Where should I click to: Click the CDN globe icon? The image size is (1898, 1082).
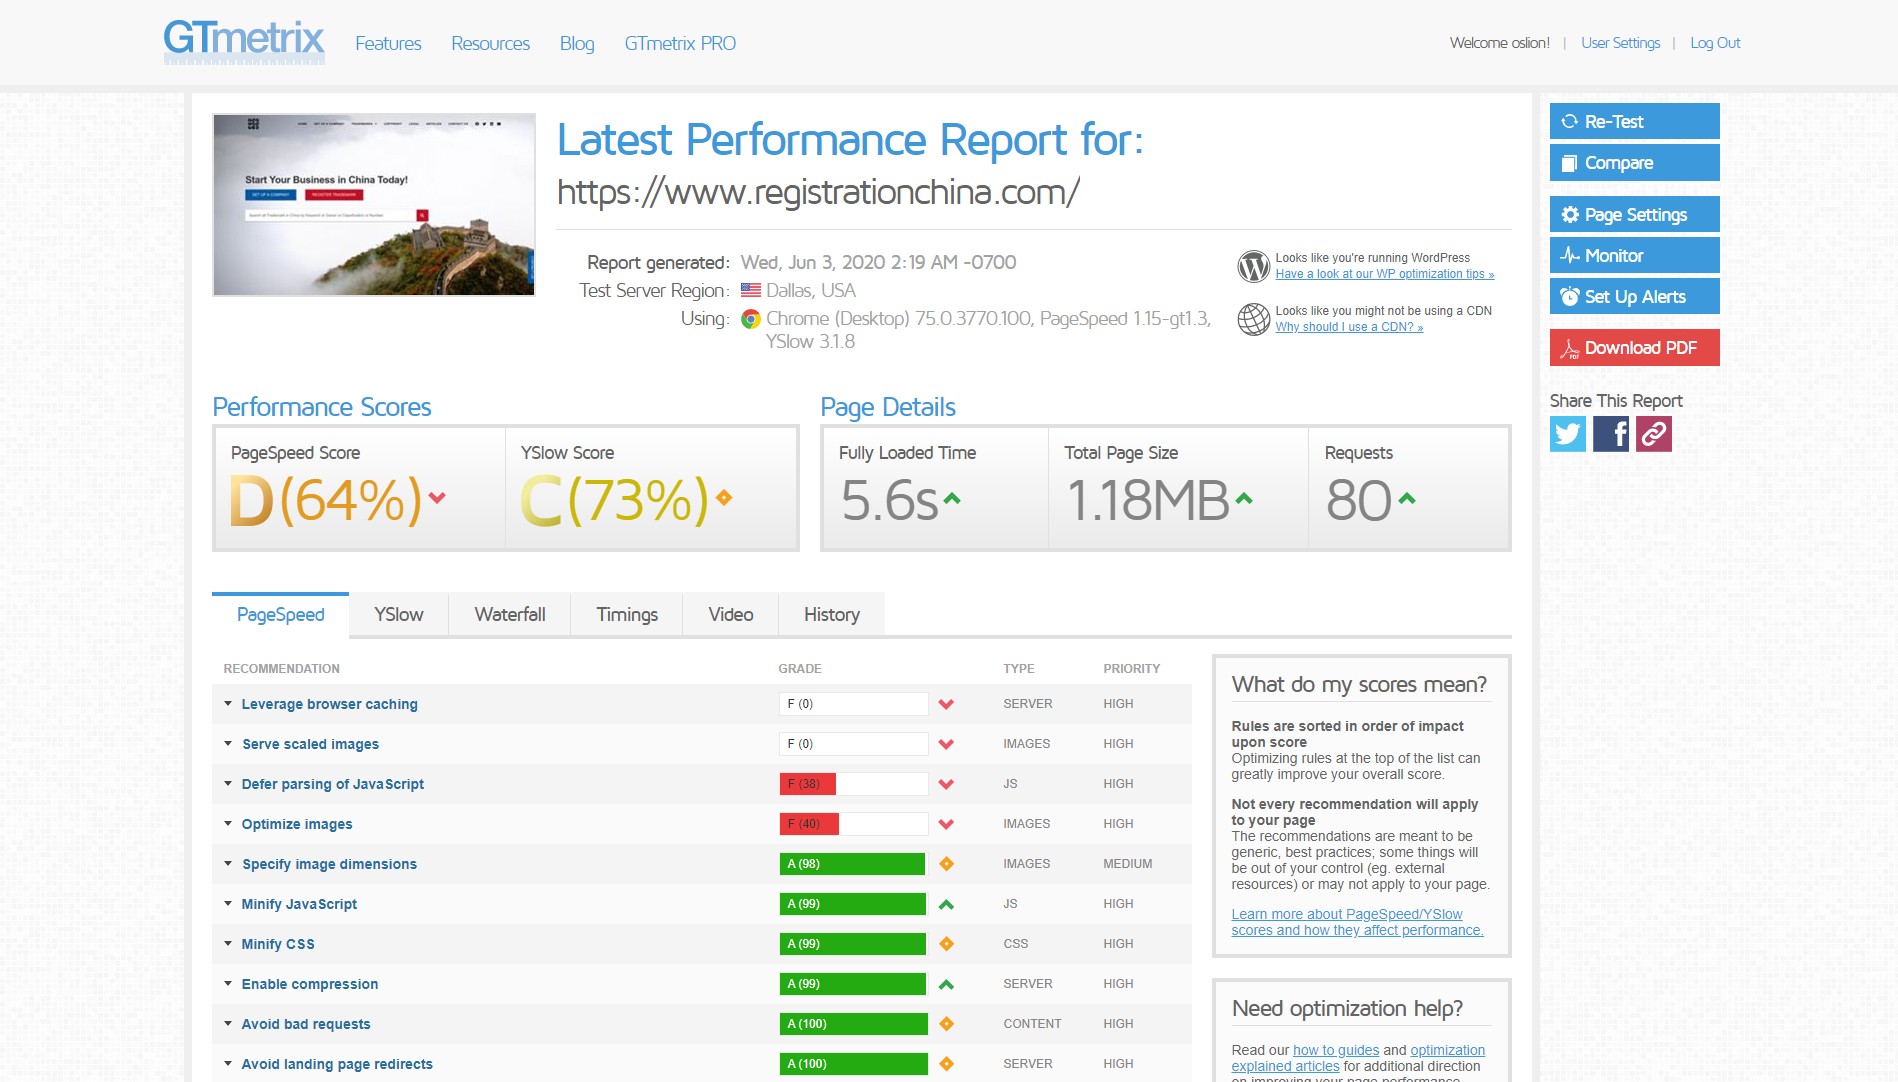click(x=1253, y=319)
